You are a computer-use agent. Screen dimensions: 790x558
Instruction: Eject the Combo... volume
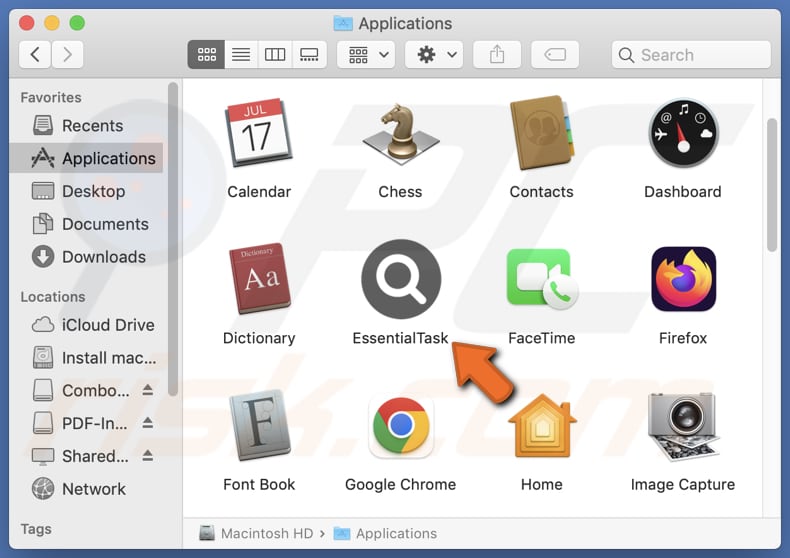coord(147,390)
